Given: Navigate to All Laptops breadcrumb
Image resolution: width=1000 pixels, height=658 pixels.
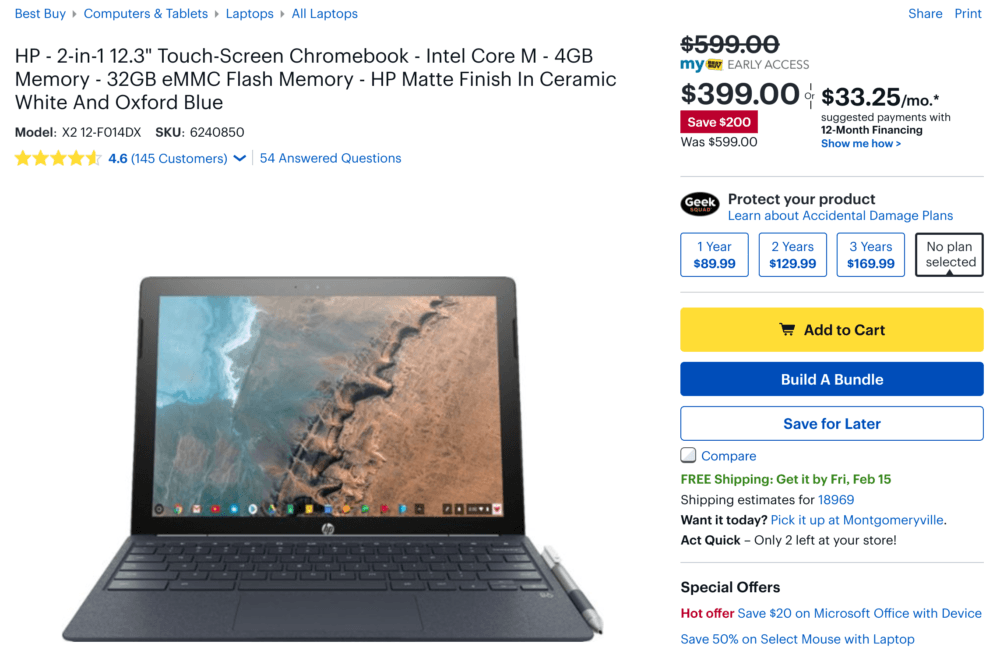Looking at the screenshot, I should coord(325,13).
